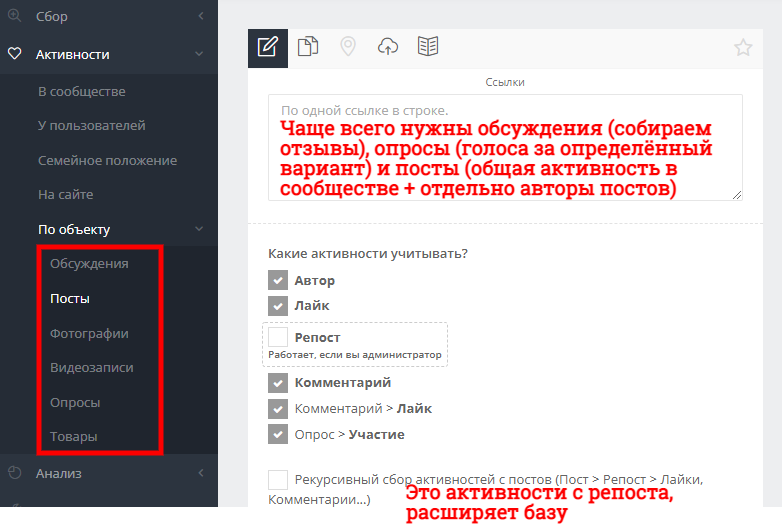Viewport: 782px width, 524px height.
Task: Click the textarea resize handle corner
Action: point(737,195)
